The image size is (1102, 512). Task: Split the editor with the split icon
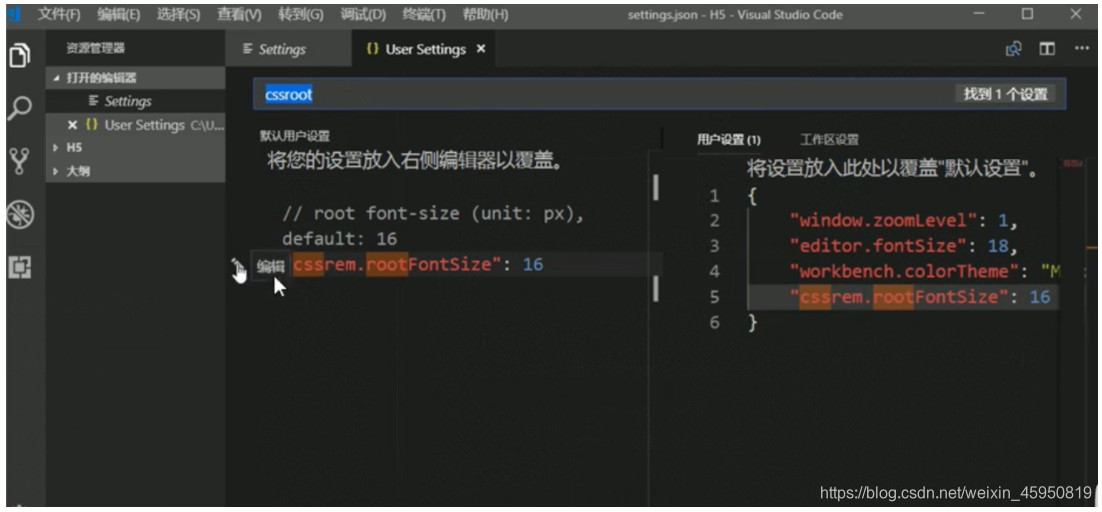pyautogui.click(x=1047, y=49)
